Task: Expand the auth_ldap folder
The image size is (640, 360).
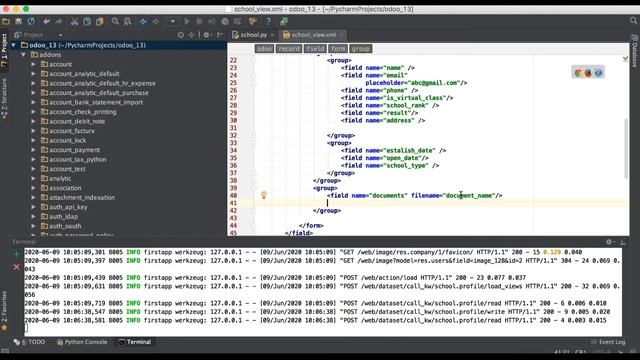Action: point(33,216)
